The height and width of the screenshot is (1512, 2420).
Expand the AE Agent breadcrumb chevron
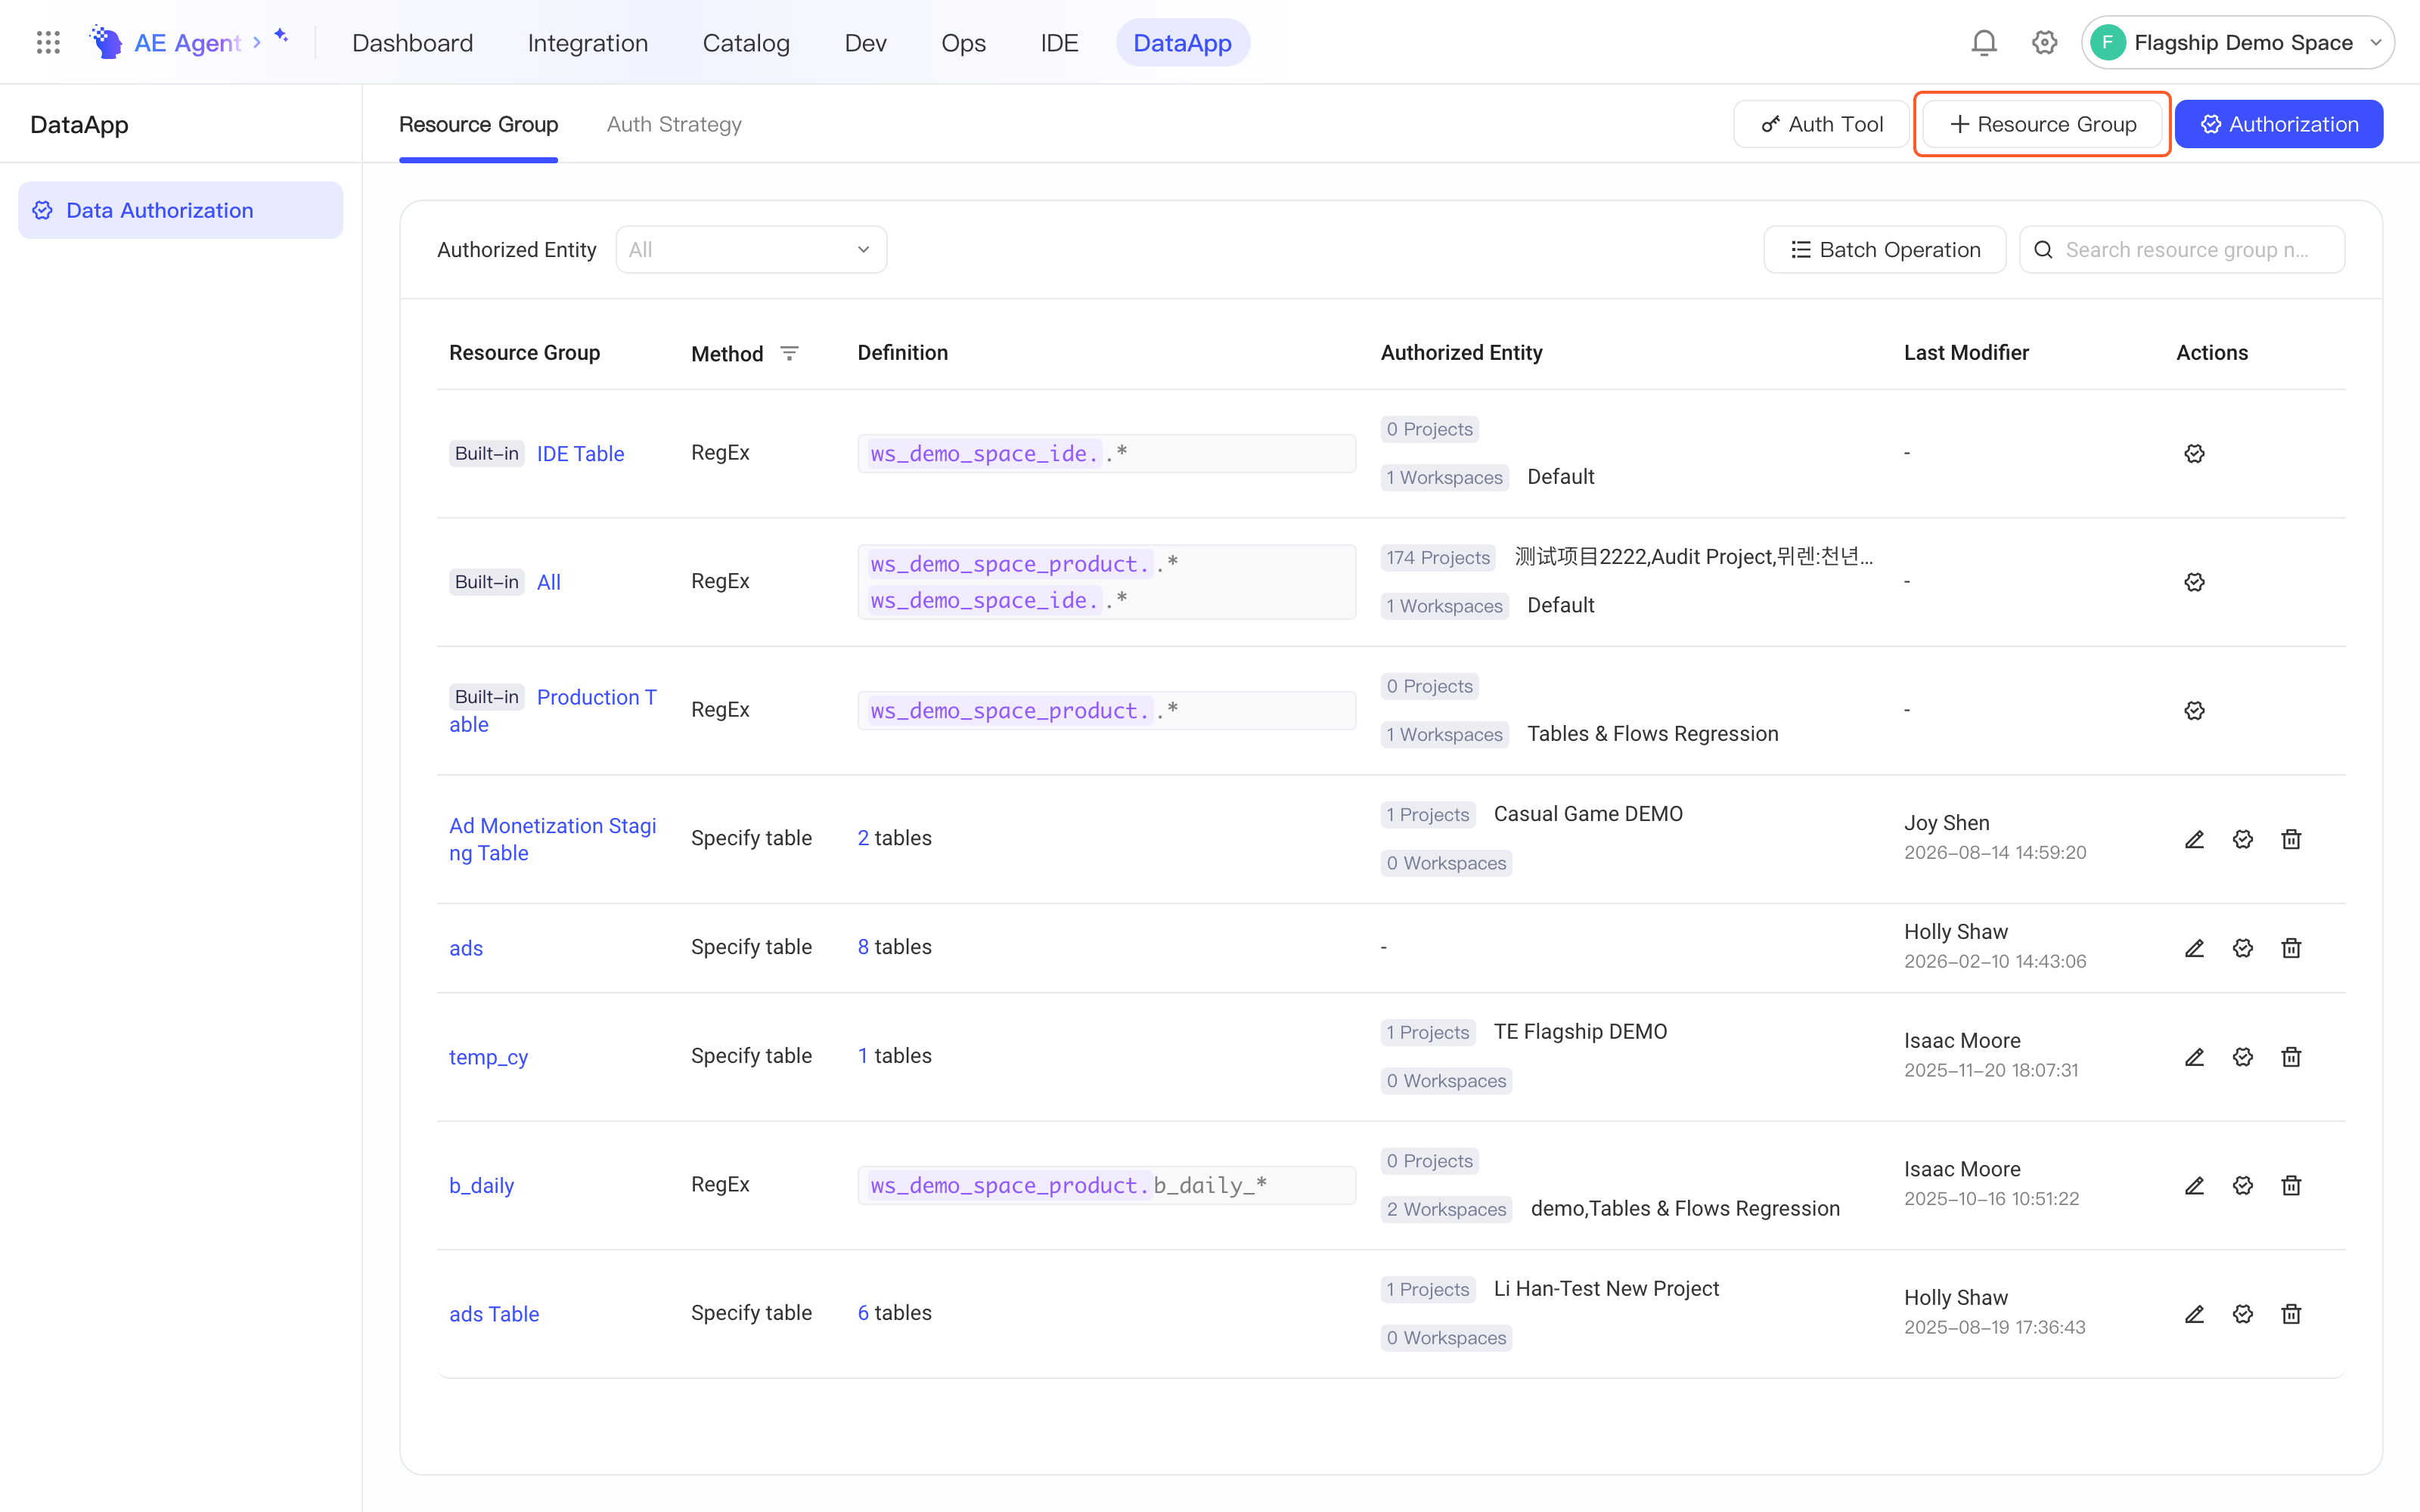(x=257, y=42)
